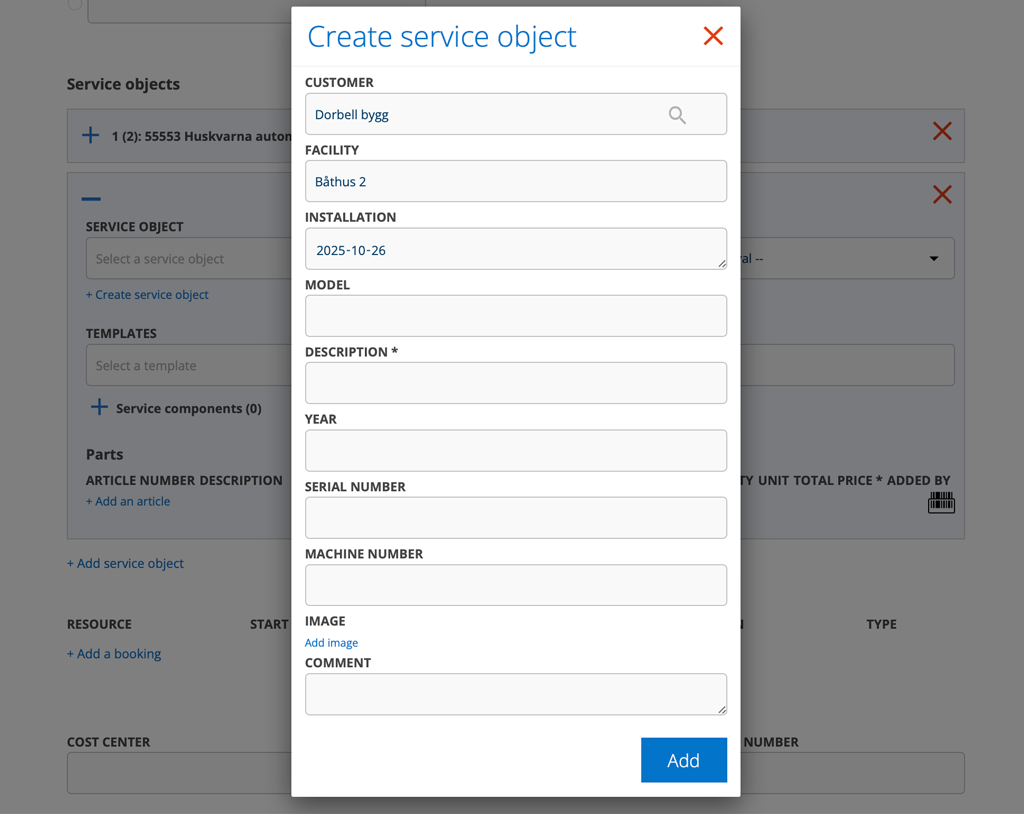Focus the Model input field

515,316
